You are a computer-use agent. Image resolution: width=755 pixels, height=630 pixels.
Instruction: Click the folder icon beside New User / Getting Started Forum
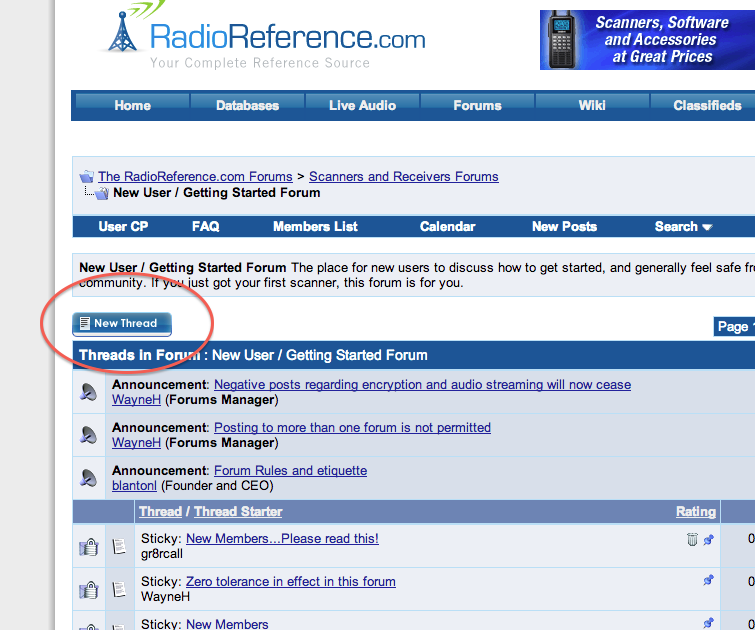[x=101, y=194]
